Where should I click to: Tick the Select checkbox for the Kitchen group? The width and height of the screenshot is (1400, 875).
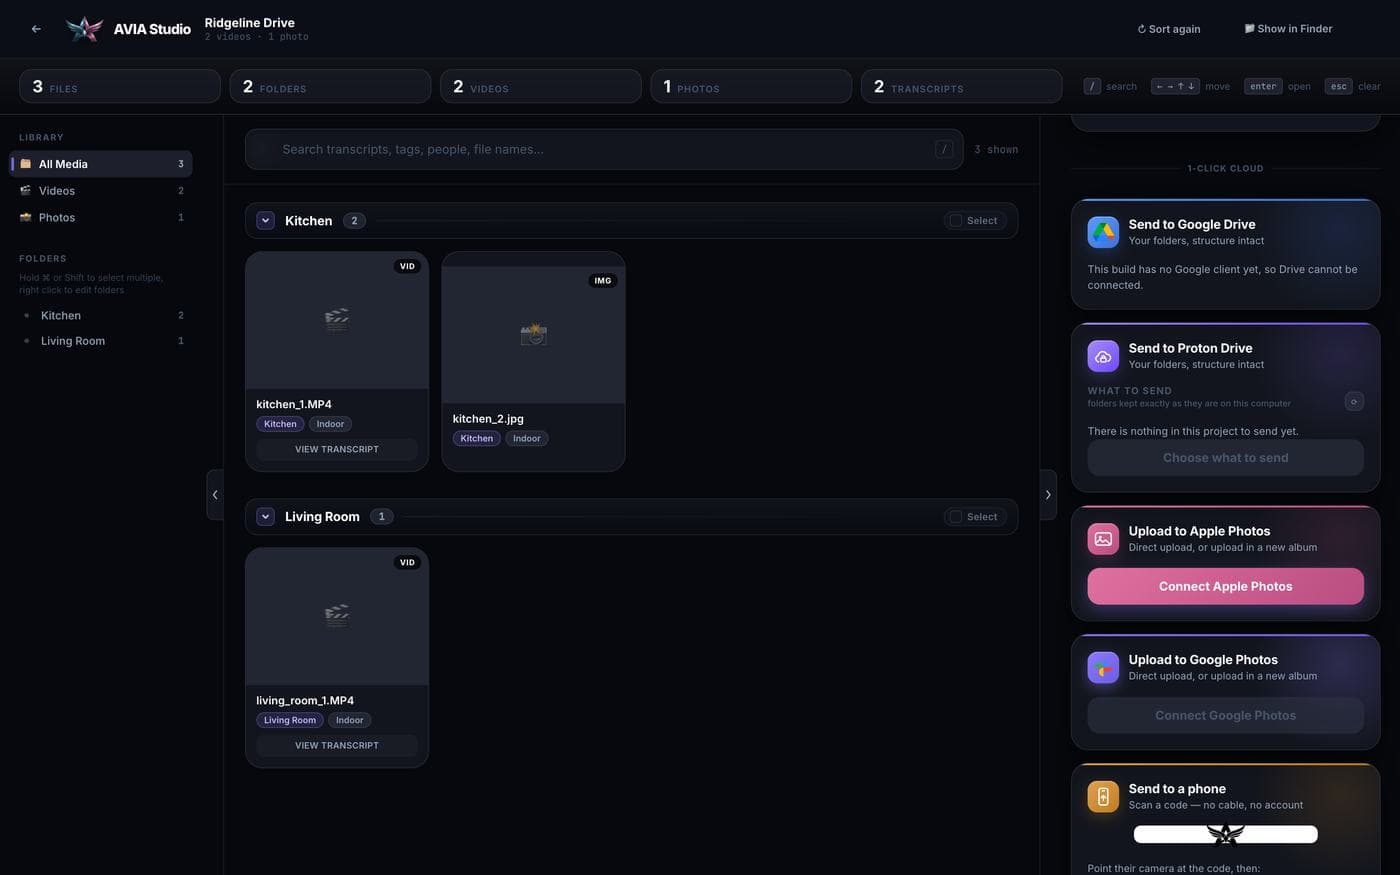click(x=956, y=221)
